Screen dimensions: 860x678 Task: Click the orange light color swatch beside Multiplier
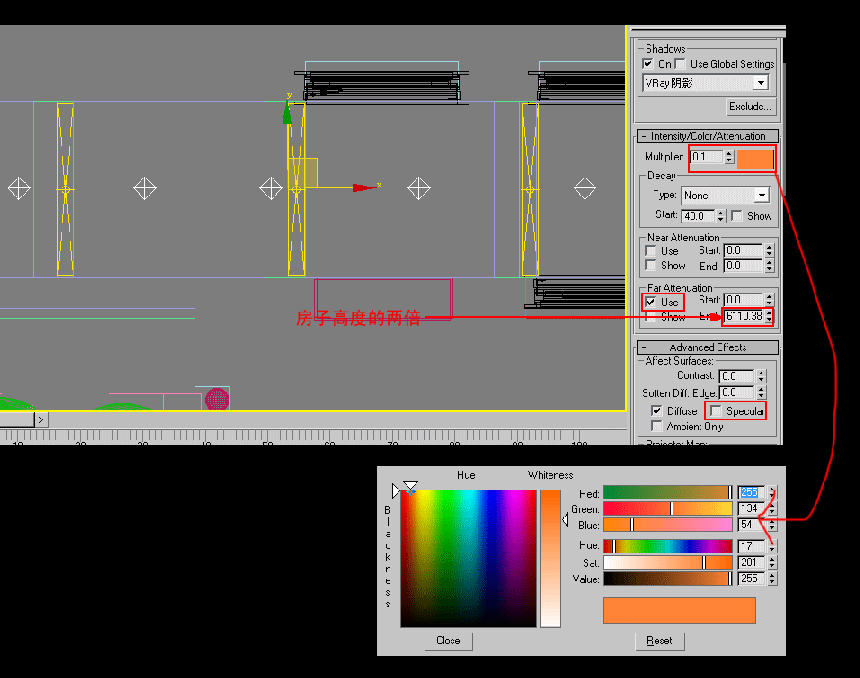pos(755,159)
